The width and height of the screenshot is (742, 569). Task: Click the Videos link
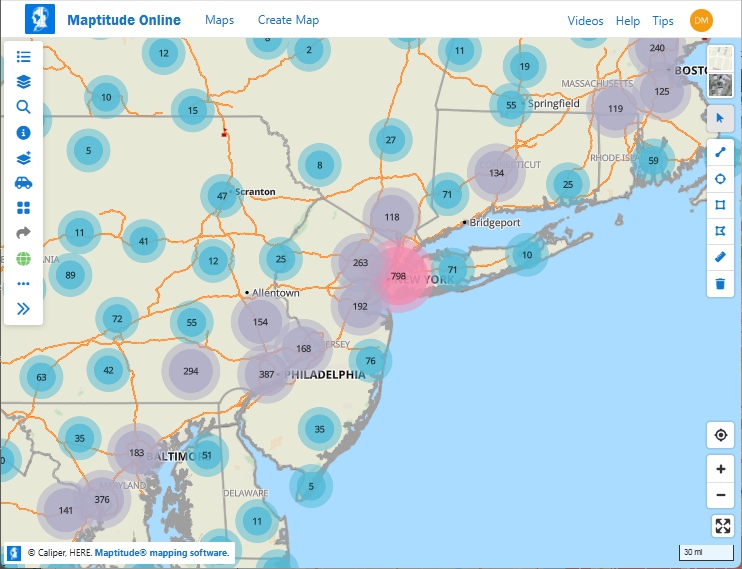tap(585, 21)
